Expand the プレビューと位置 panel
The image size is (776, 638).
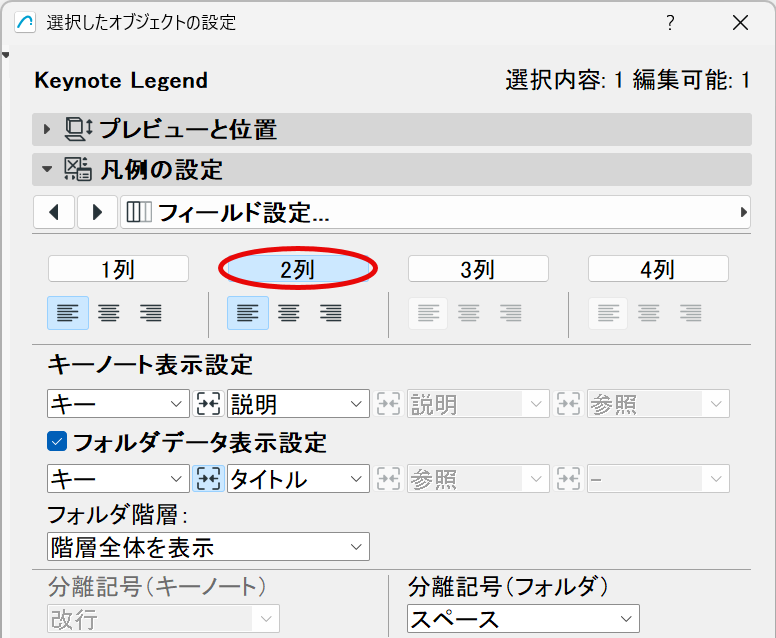47,130
